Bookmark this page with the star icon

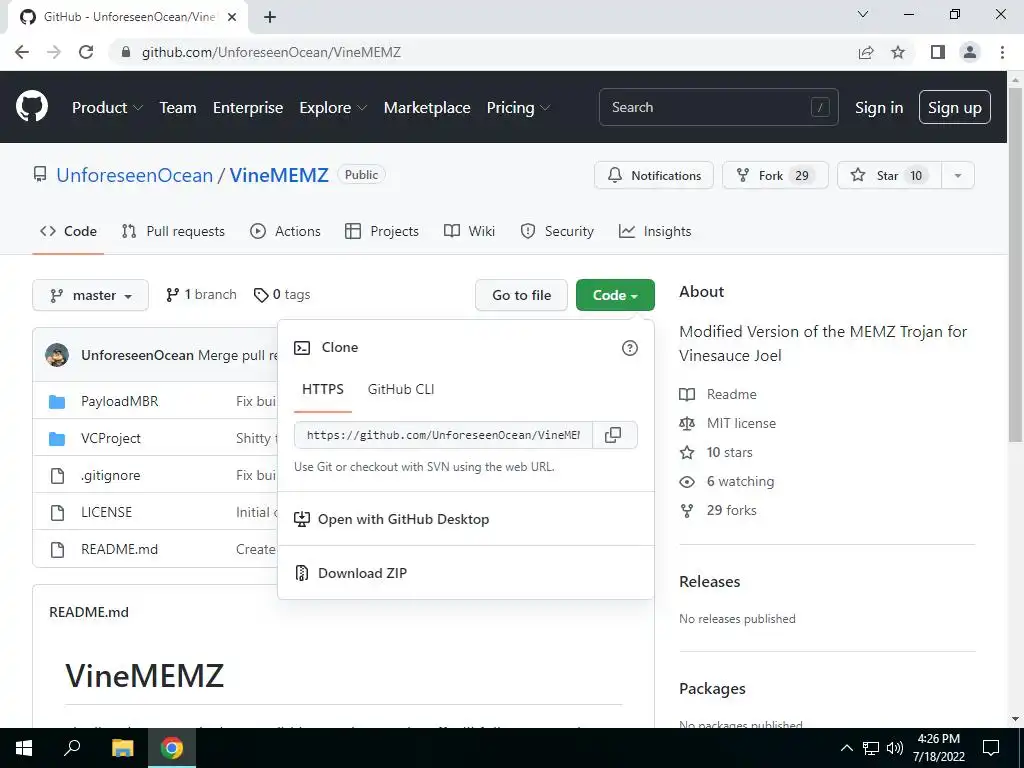point(899,52)
